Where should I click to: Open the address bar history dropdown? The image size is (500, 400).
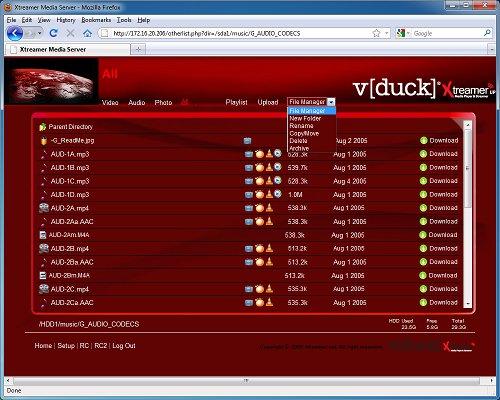(387, 33)
